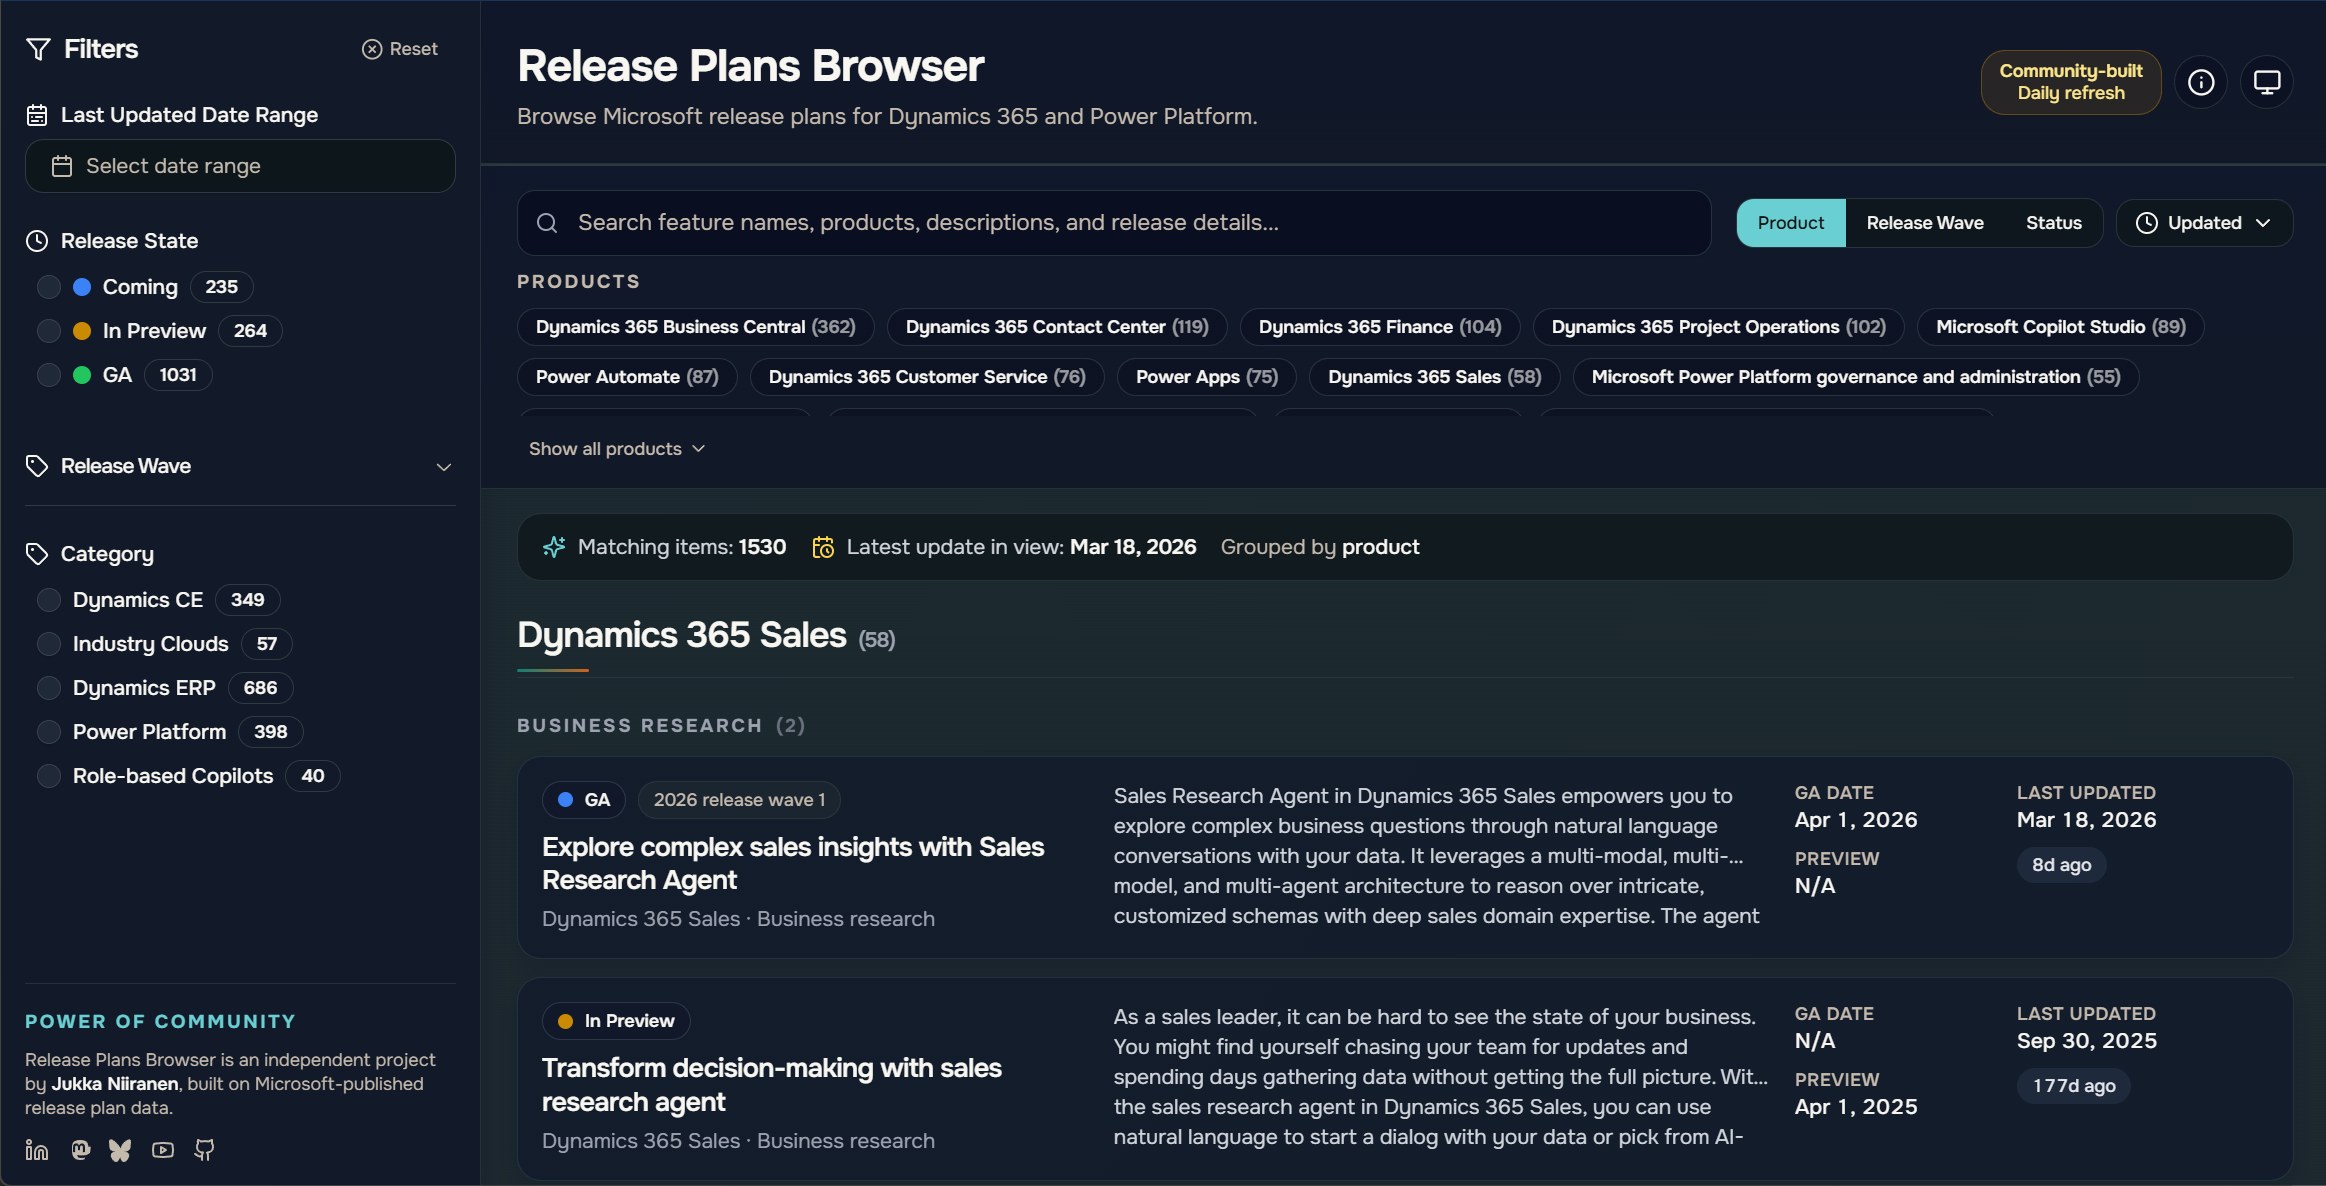Expand the Release Wave filter section
Image resolution: width=2326 pixels, height=1186 pixels.
[240, 466]
